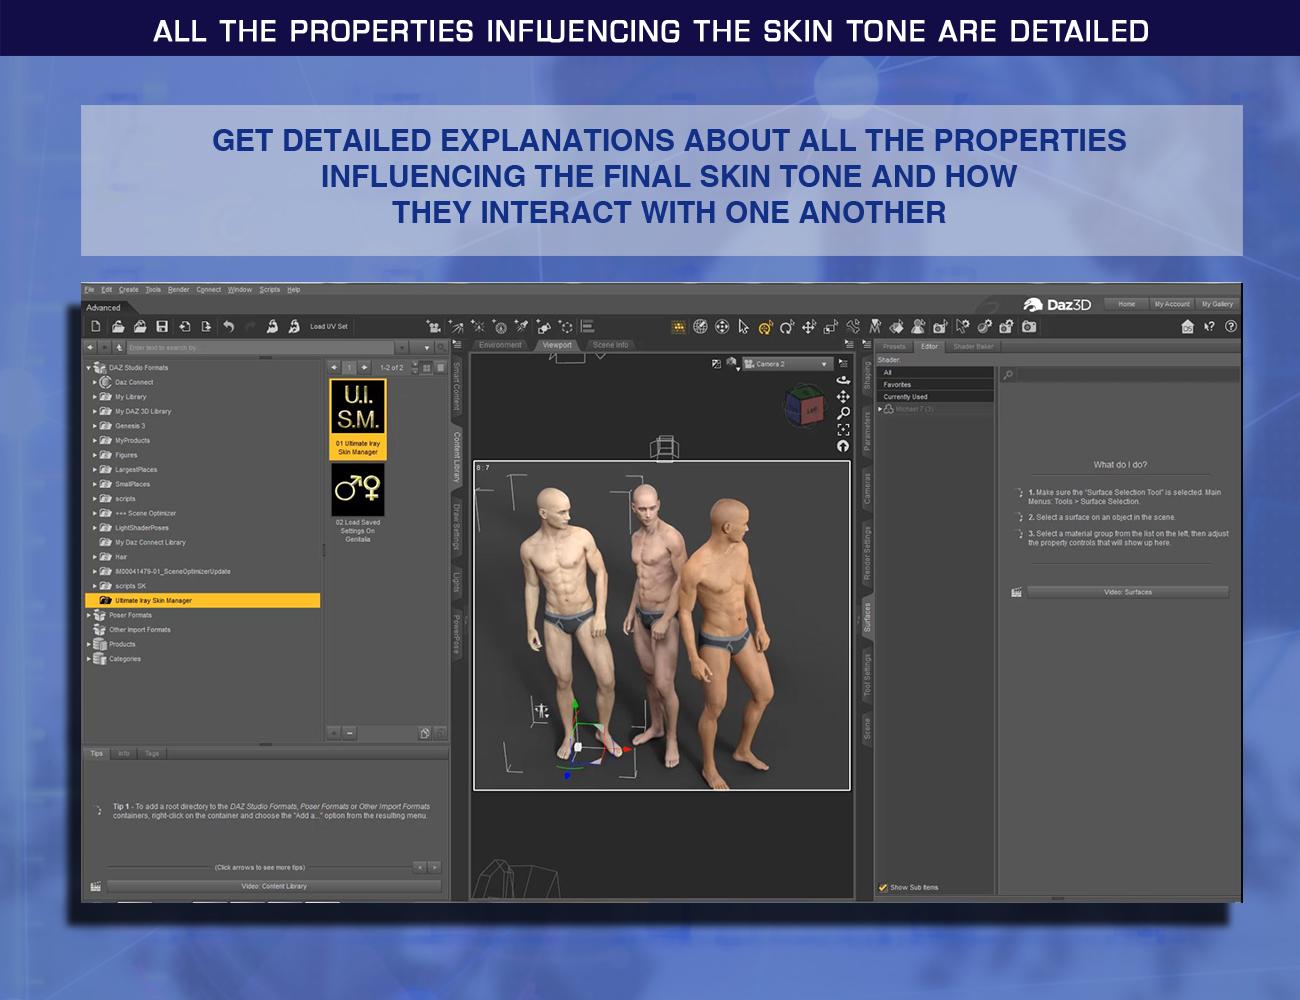Screen dimensions: 1300x1000
Task: Activate the Universal manipulator tool
Action: click(x=765, y=326)
